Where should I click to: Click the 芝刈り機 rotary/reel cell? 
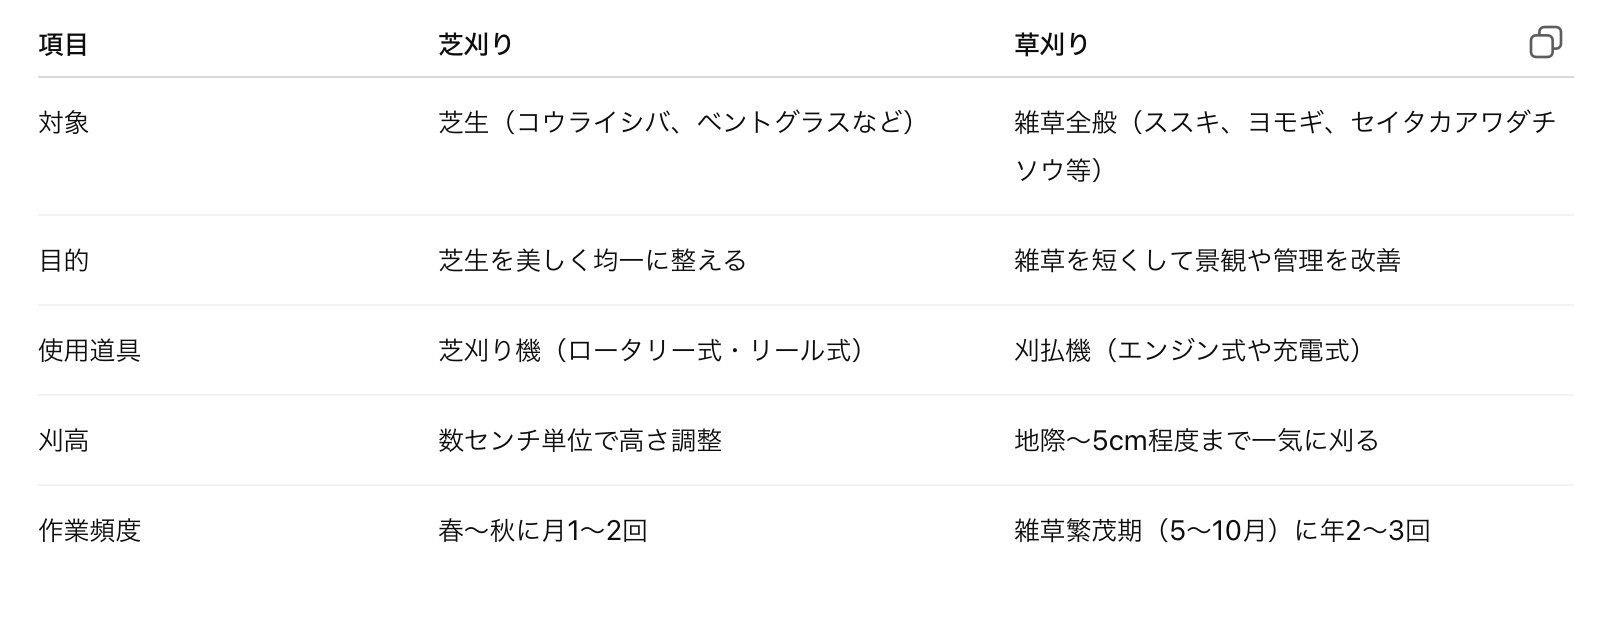pos(651,351)
